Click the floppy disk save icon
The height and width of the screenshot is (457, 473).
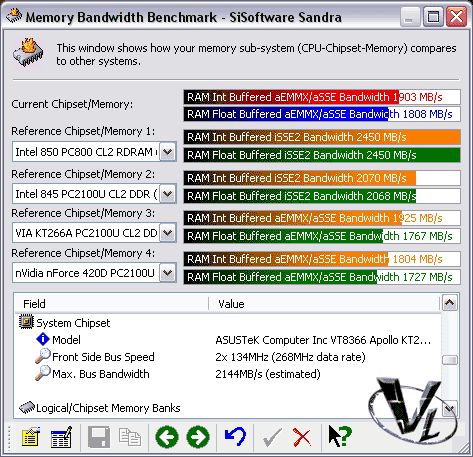click(99, 437)
